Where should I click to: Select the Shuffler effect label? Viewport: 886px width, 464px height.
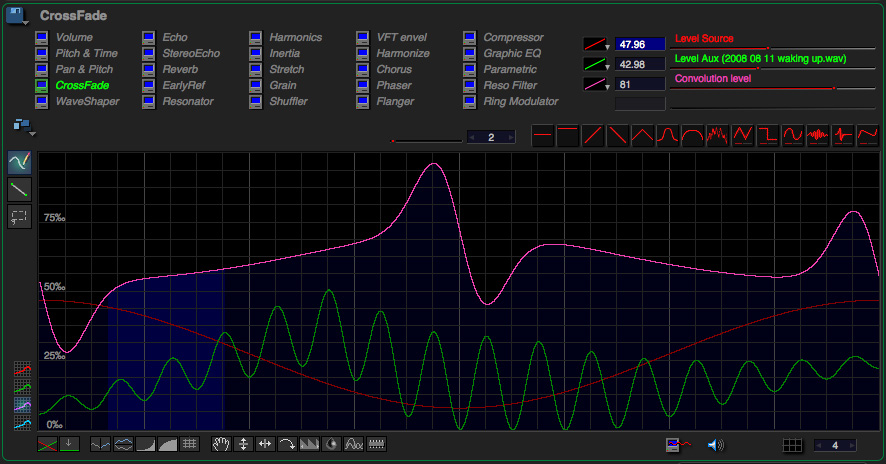289,102
